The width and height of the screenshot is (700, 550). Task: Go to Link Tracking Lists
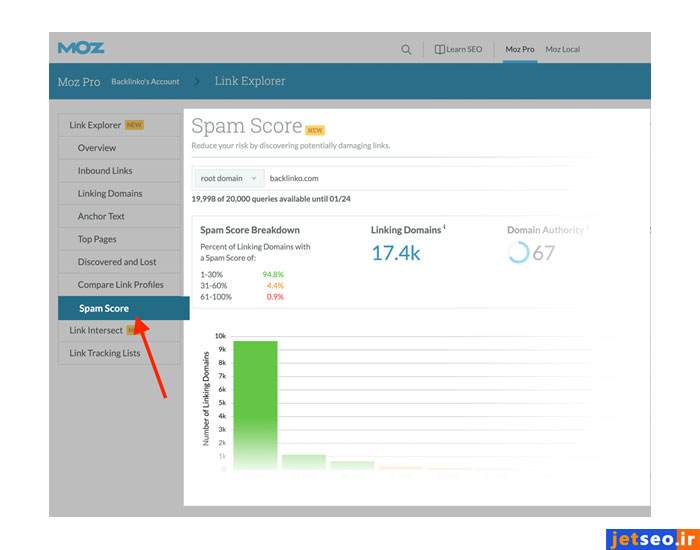105,353
